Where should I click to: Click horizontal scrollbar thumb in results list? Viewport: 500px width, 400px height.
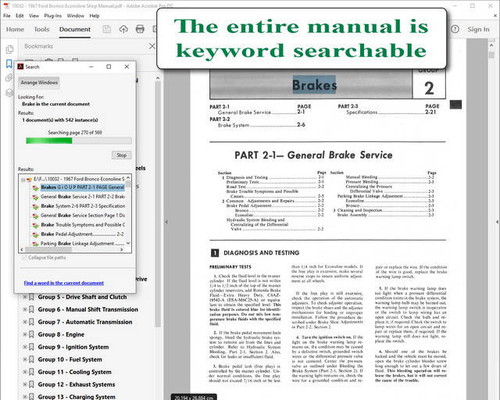pyautogui.click(x=48, y=249)
